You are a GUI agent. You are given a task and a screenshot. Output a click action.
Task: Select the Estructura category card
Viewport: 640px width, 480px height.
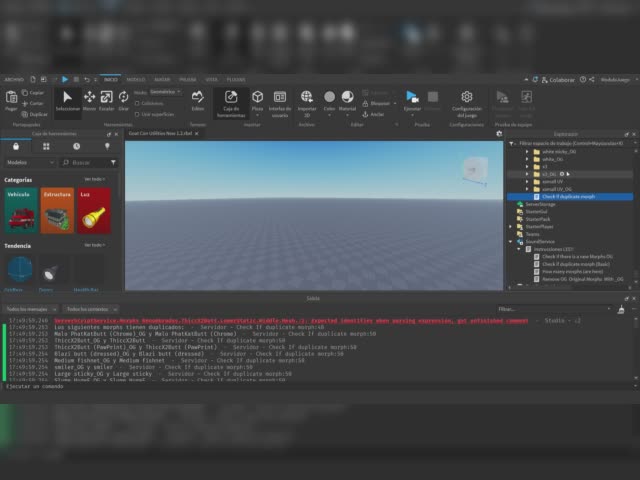(x=57, y=211)
